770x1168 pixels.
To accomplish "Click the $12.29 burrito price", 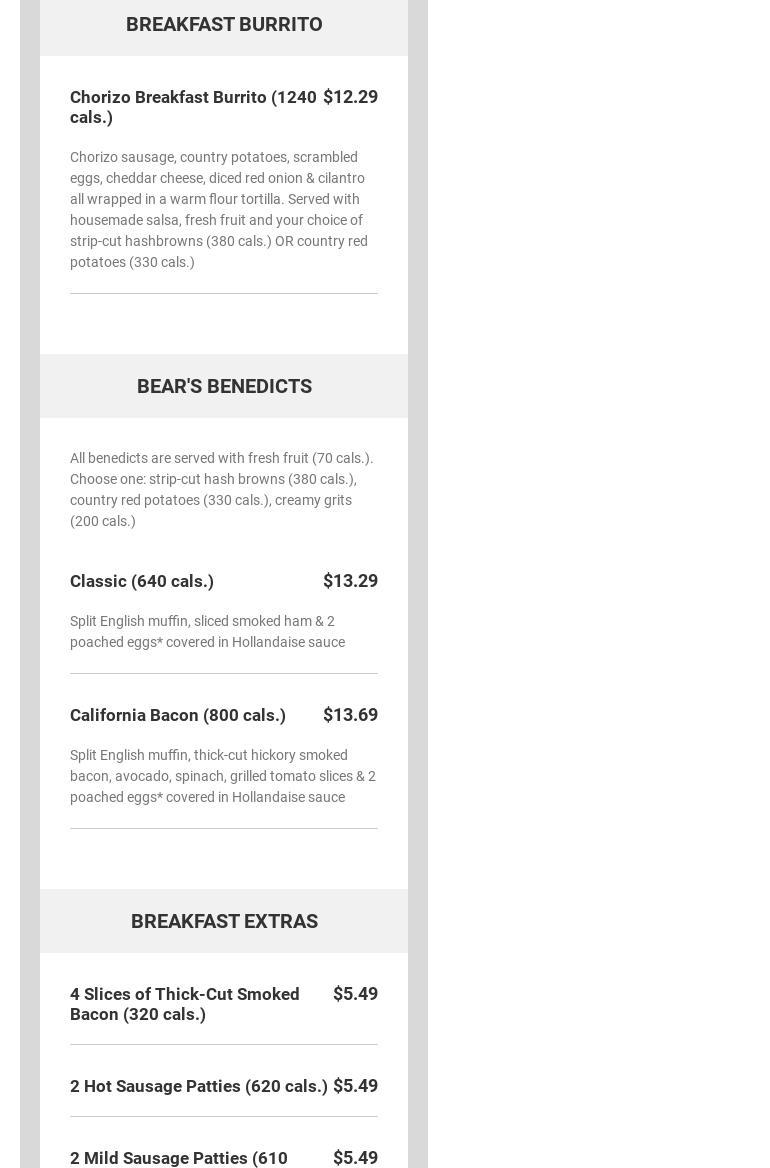I will tap(350, 97).
